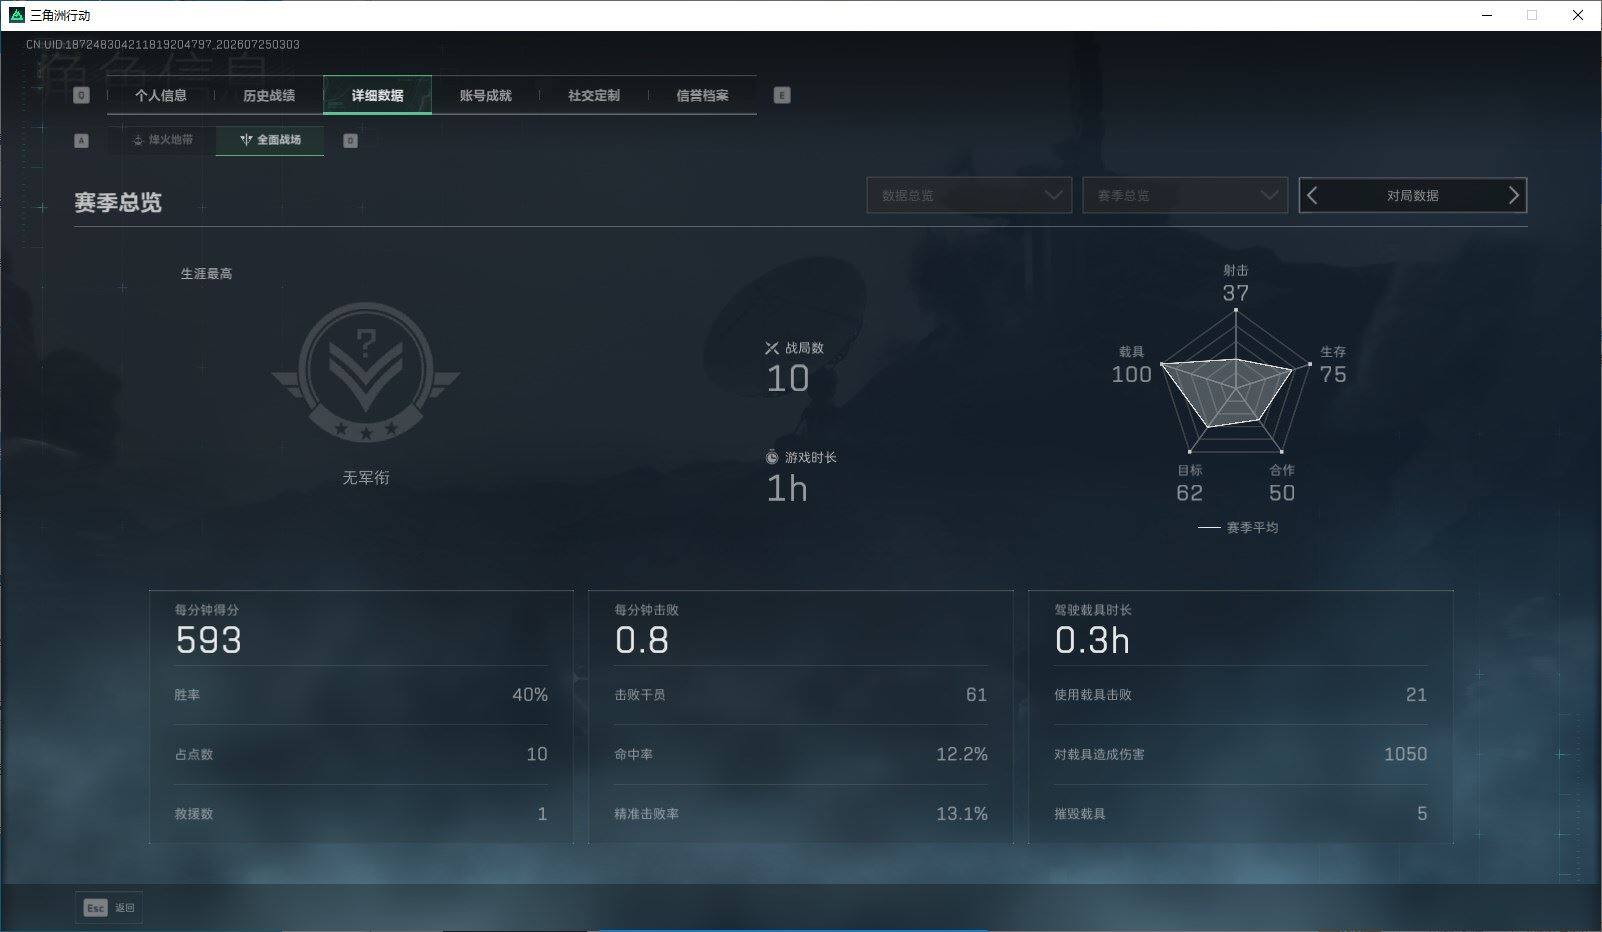Close the 三角洲行动 window
Viewport: 1602px width, 932px height.
(x=1578, y=15)
